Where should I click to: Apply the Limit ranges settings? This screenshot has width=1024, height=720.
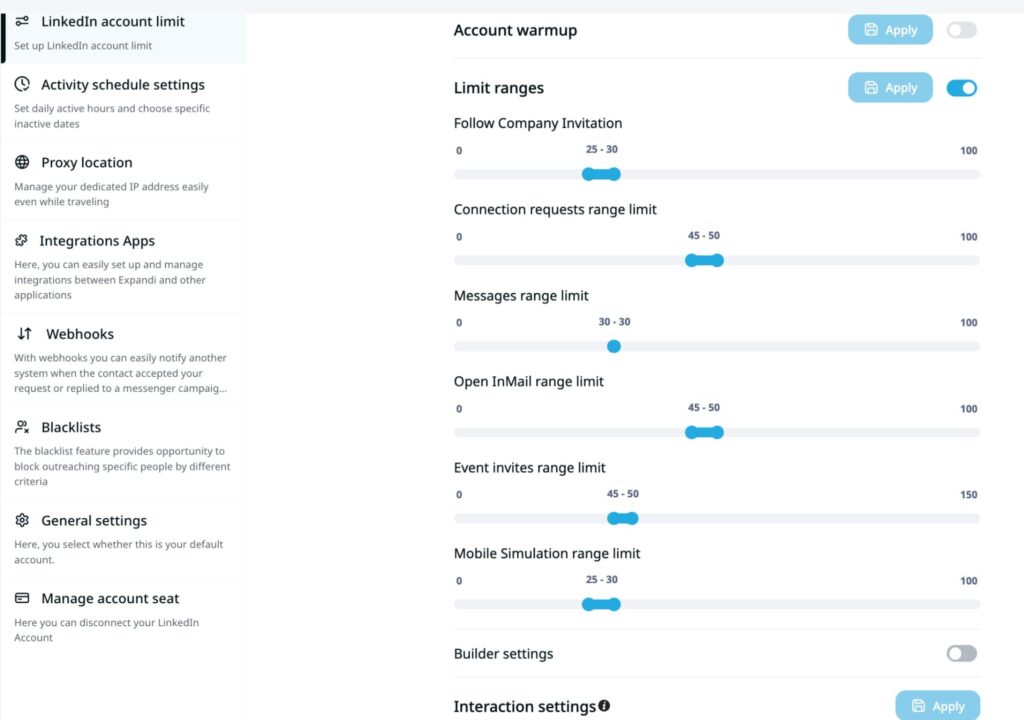pos(890,88)
